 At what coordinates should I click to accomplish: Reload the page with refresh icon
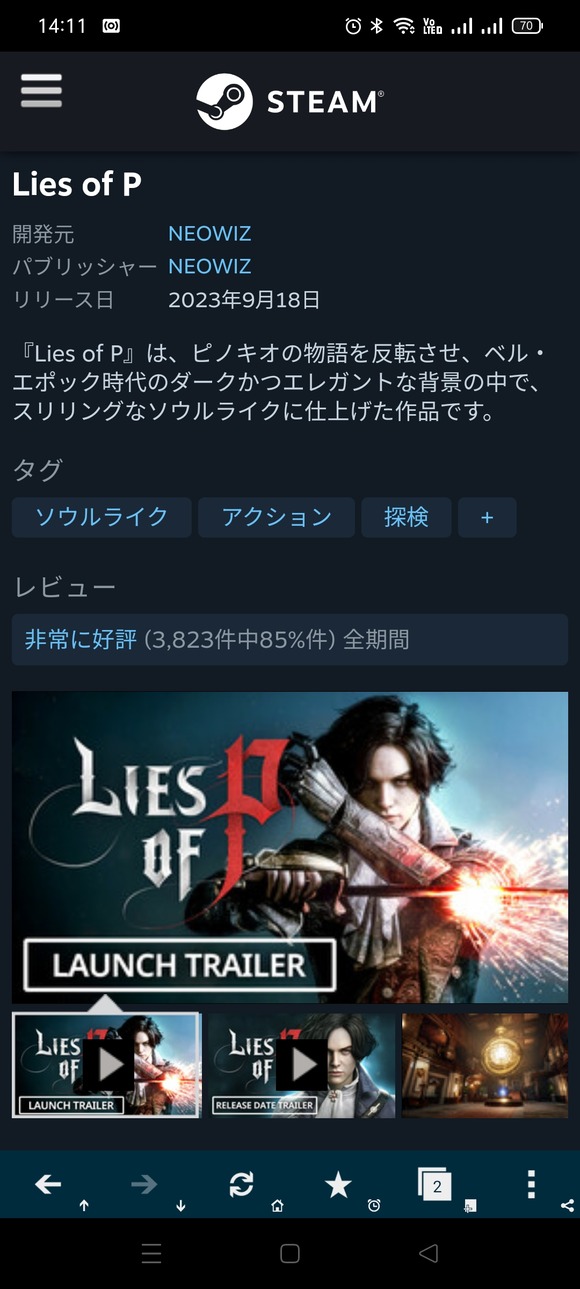coord(241,1185)
